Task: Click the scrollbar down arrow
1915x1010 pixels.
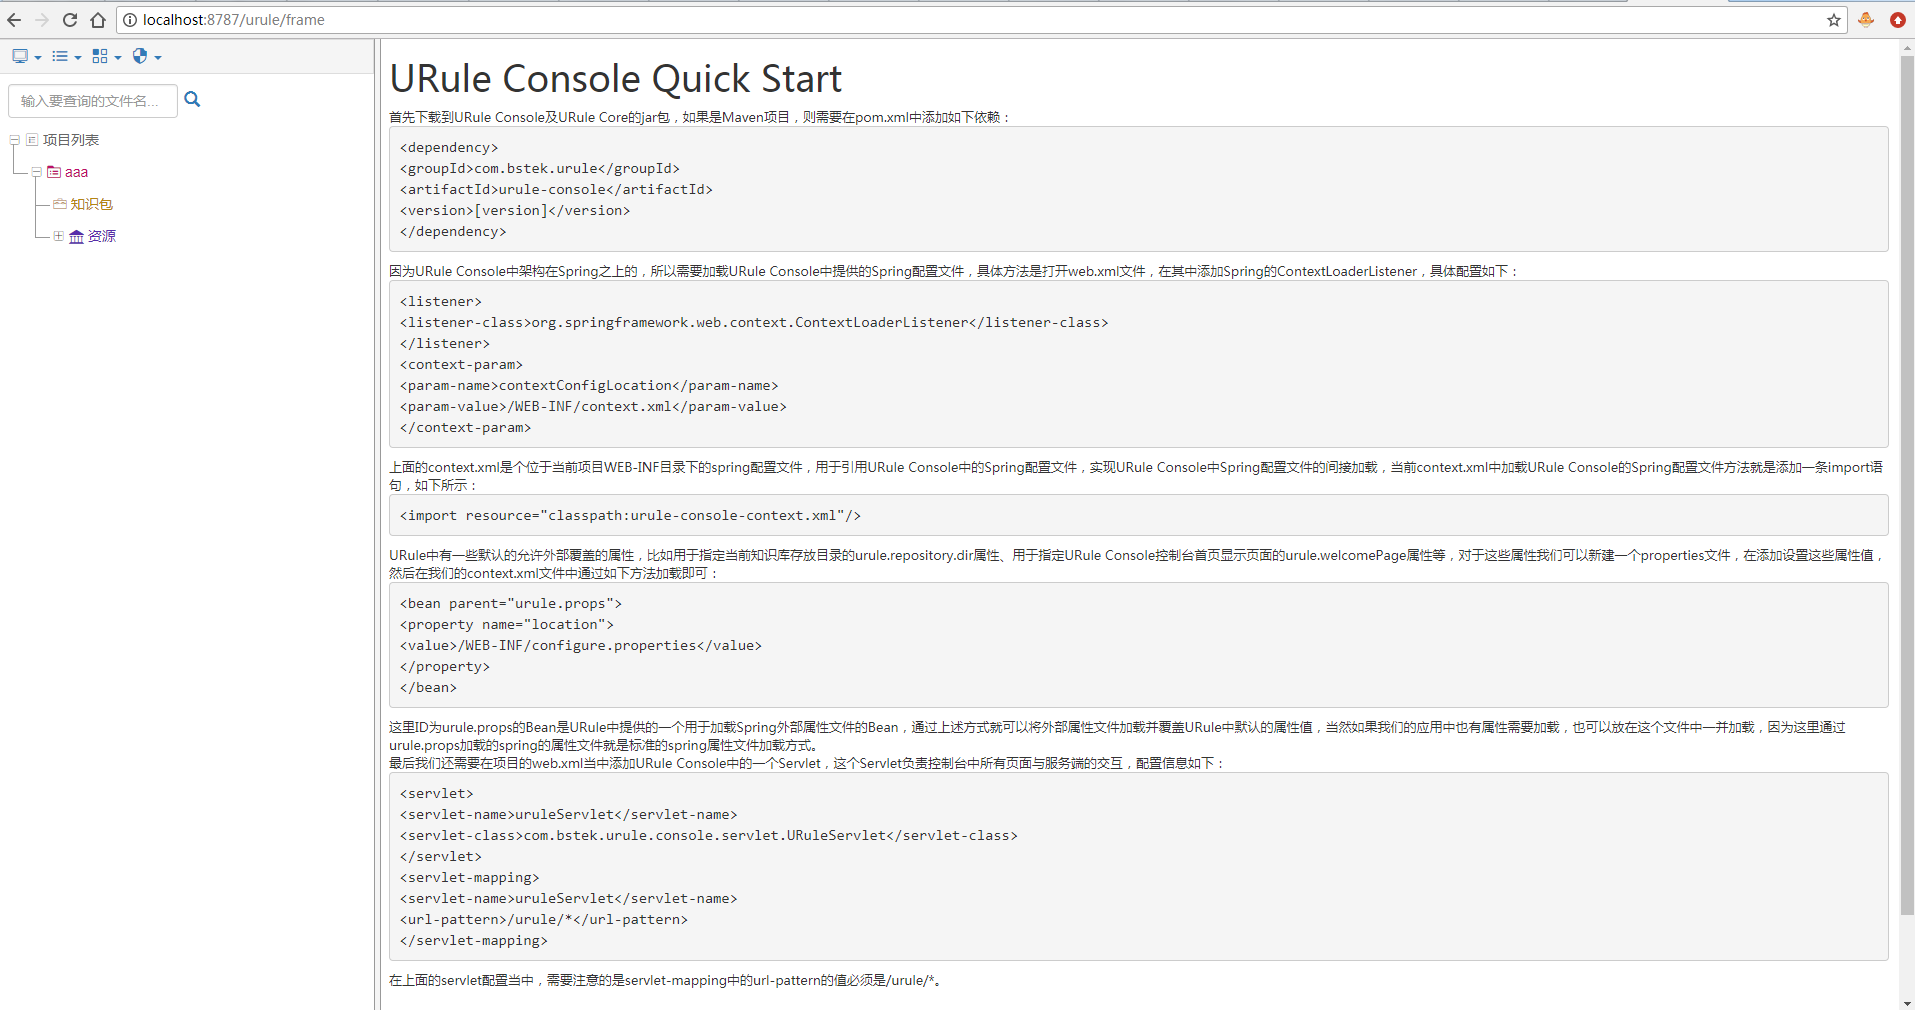Action: click(x=1907, y=1002)
